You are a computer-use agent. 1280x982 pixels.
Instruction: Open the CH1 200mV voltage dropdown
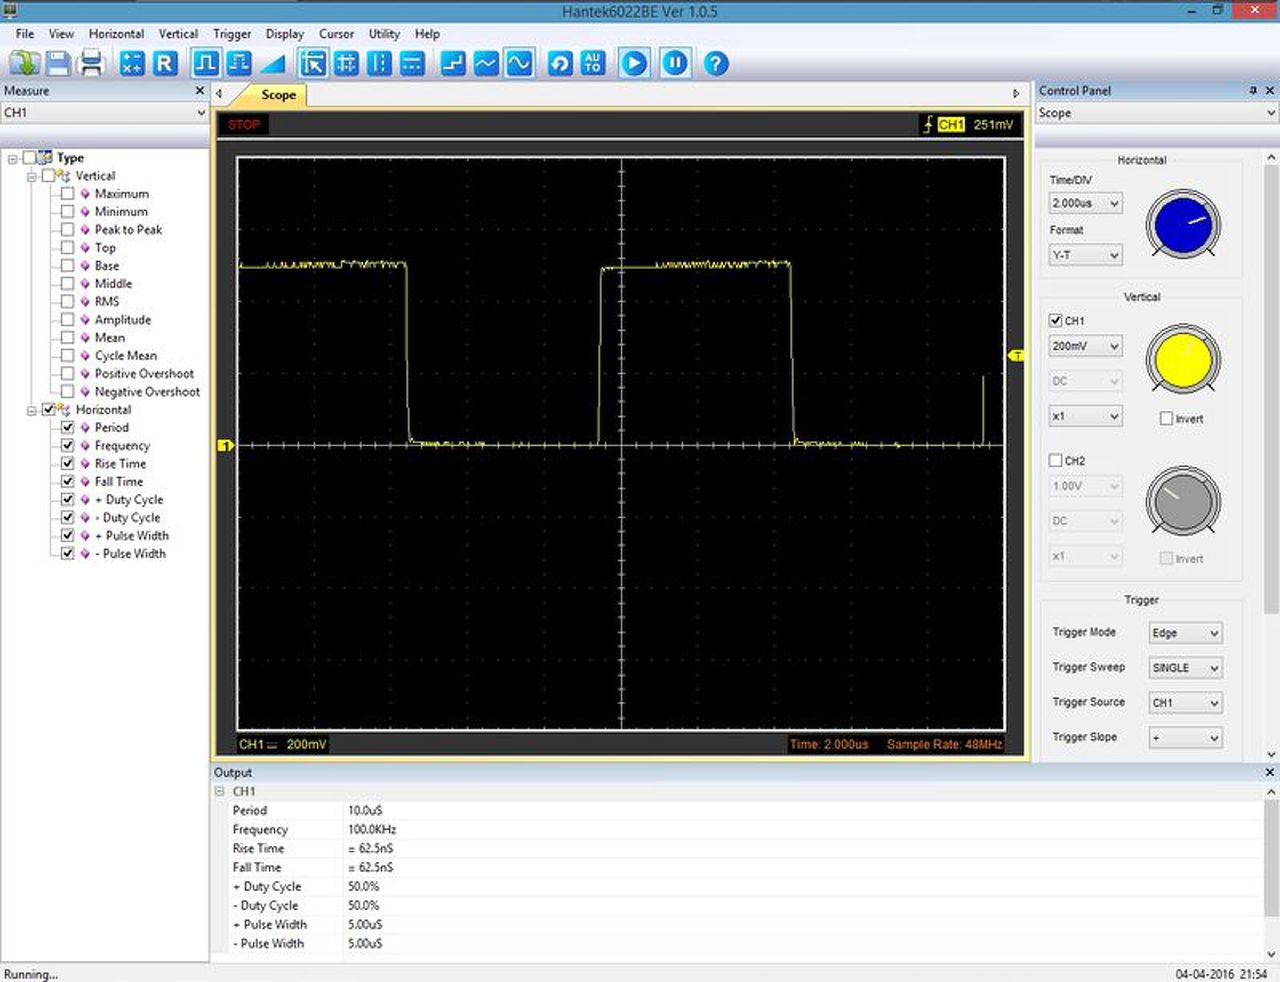tap(1085, 346)
